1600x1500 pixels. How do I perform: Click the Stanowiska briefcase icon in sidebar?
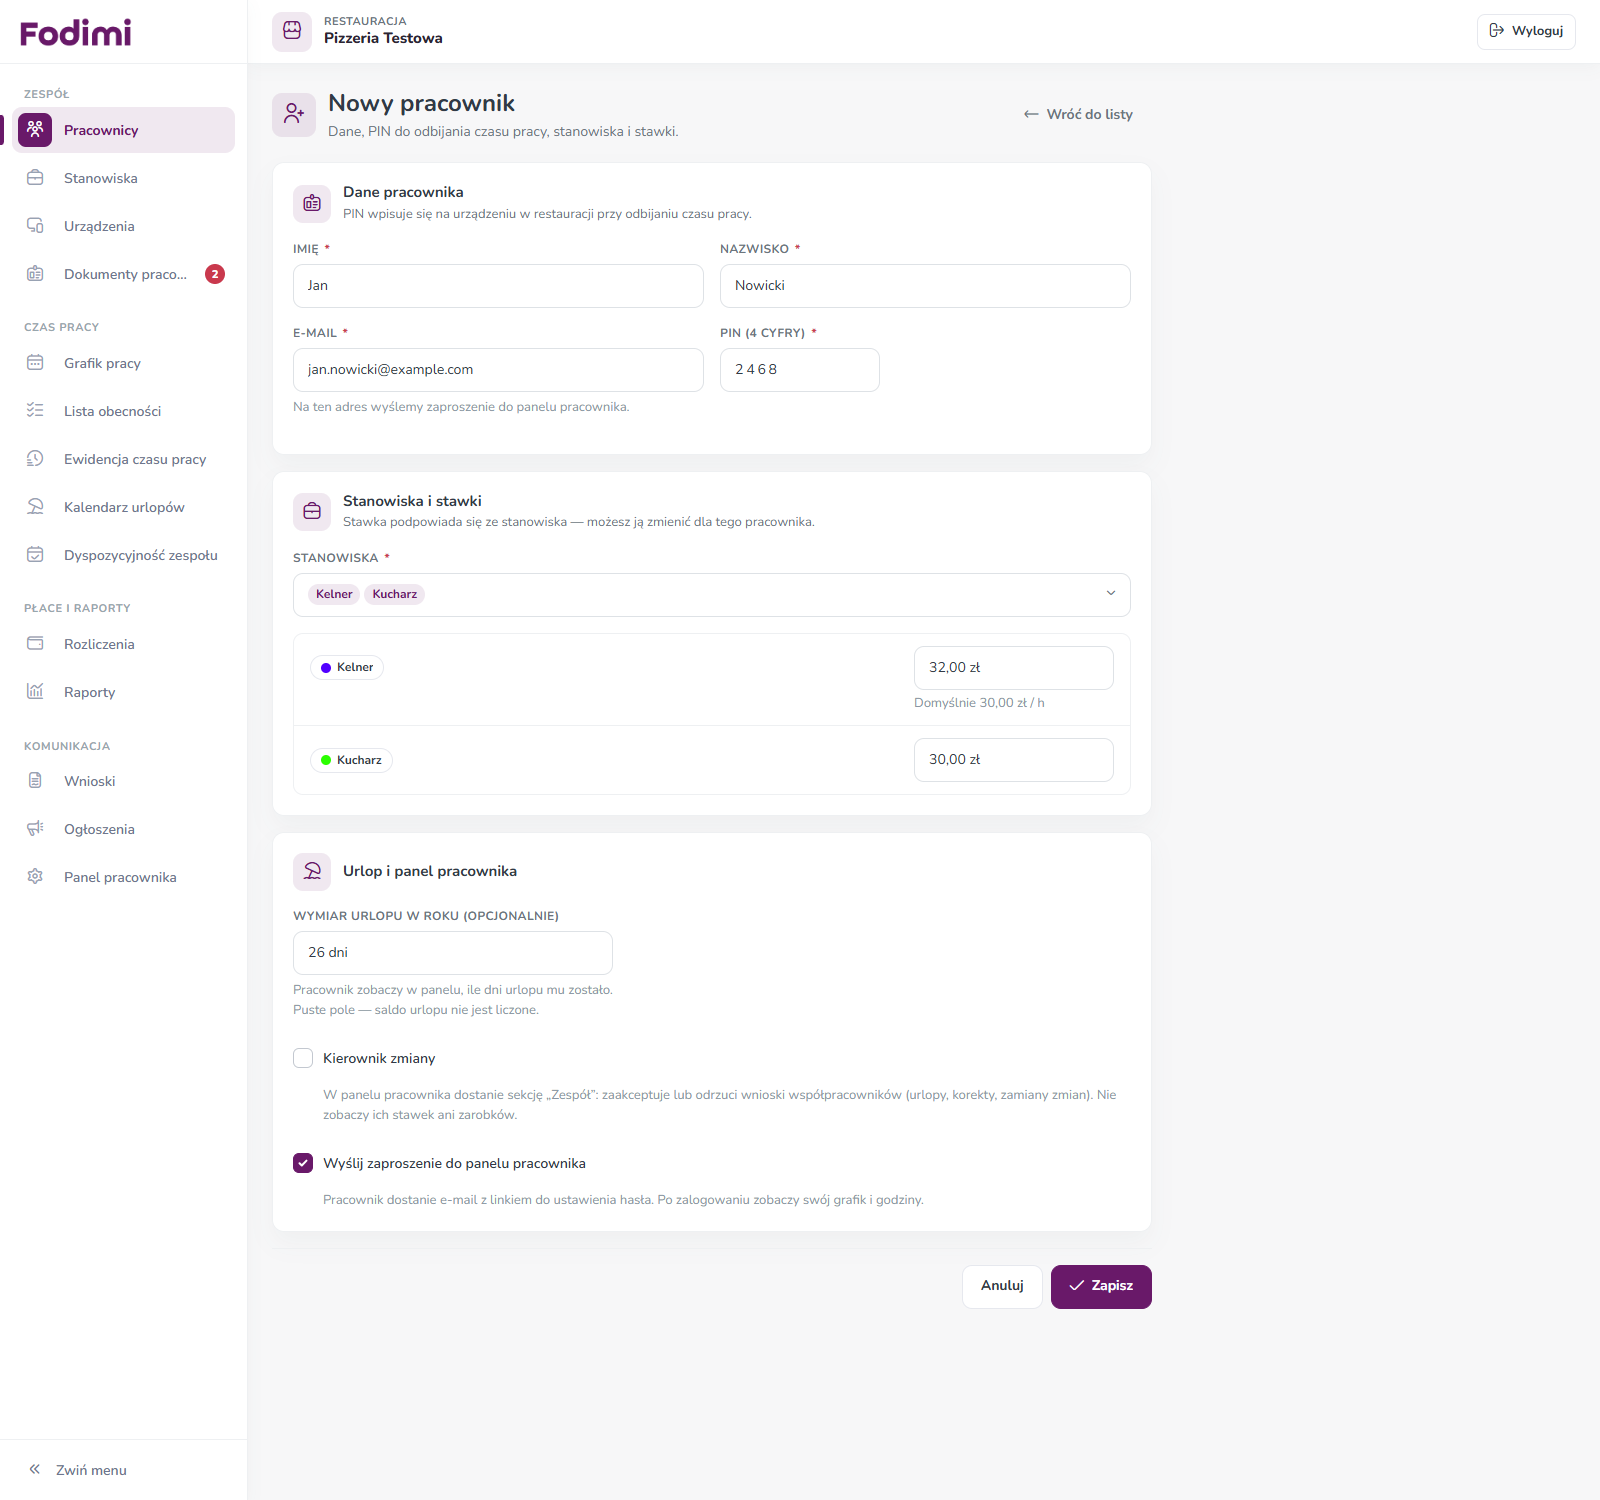tap(35, 178)
